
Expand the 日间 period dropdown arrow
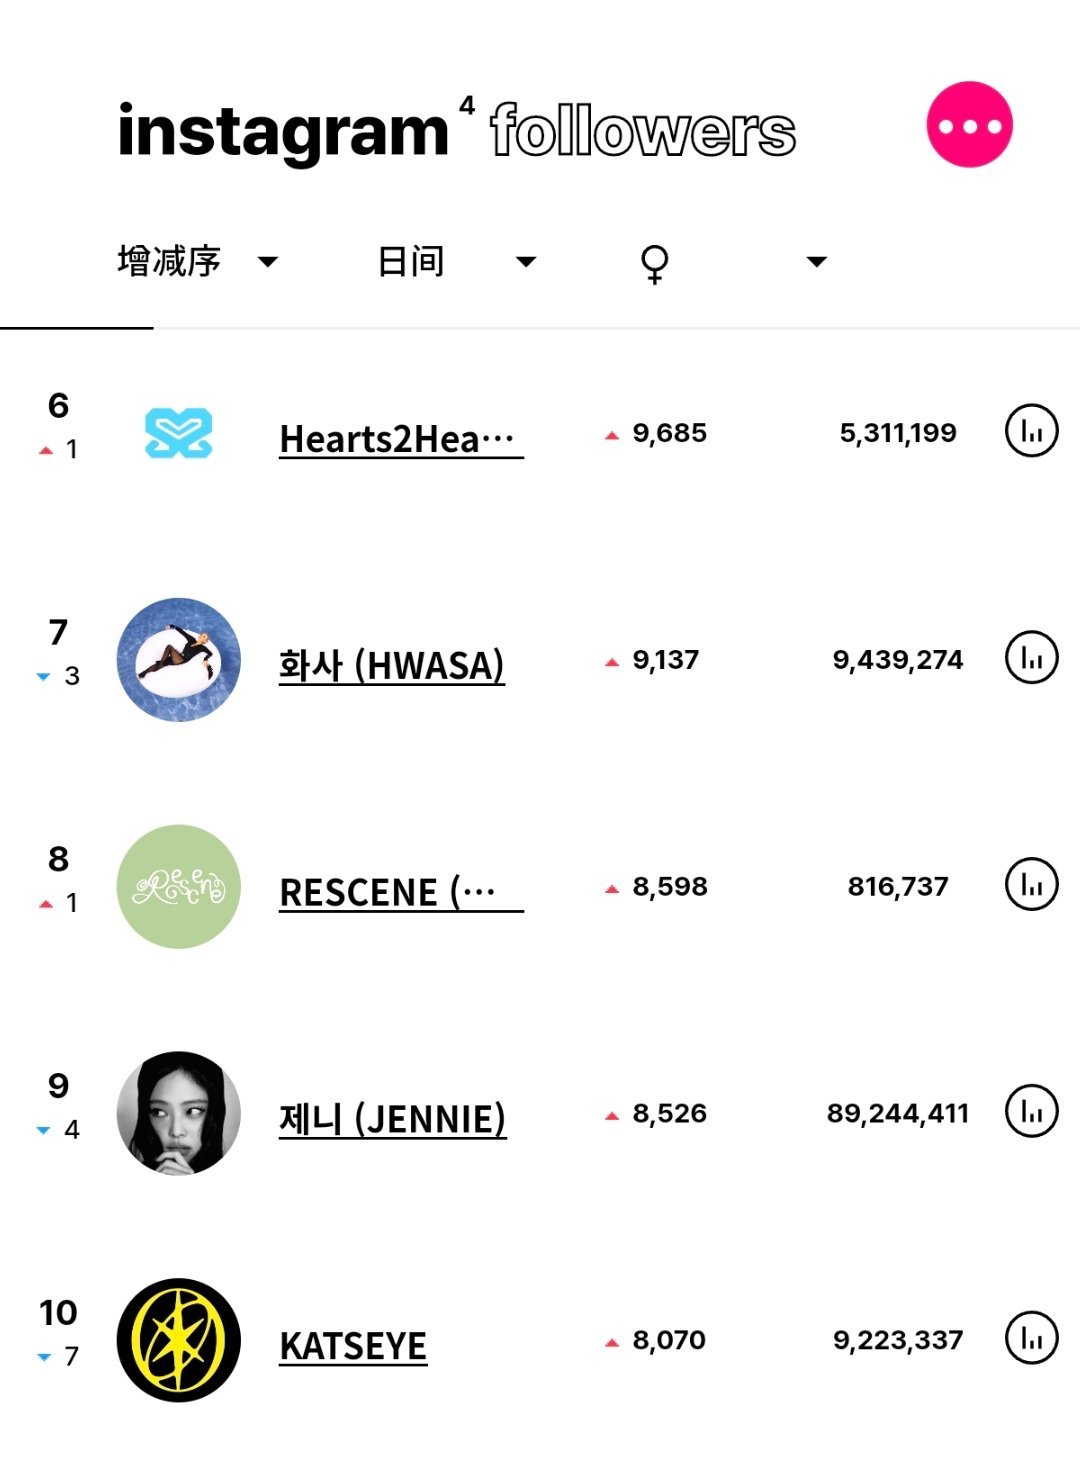click(x=525, y=262)
